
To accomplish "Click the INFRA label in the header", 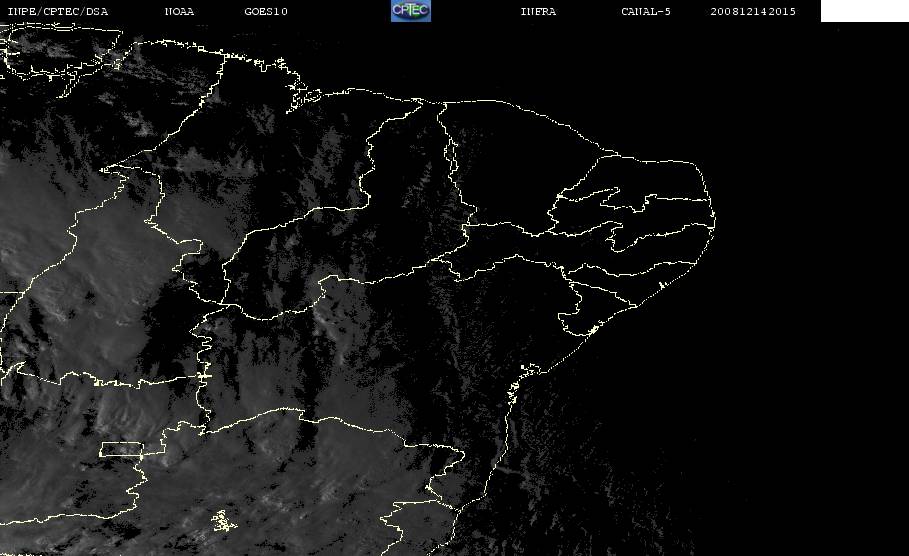I will click(x=538, y=12).
